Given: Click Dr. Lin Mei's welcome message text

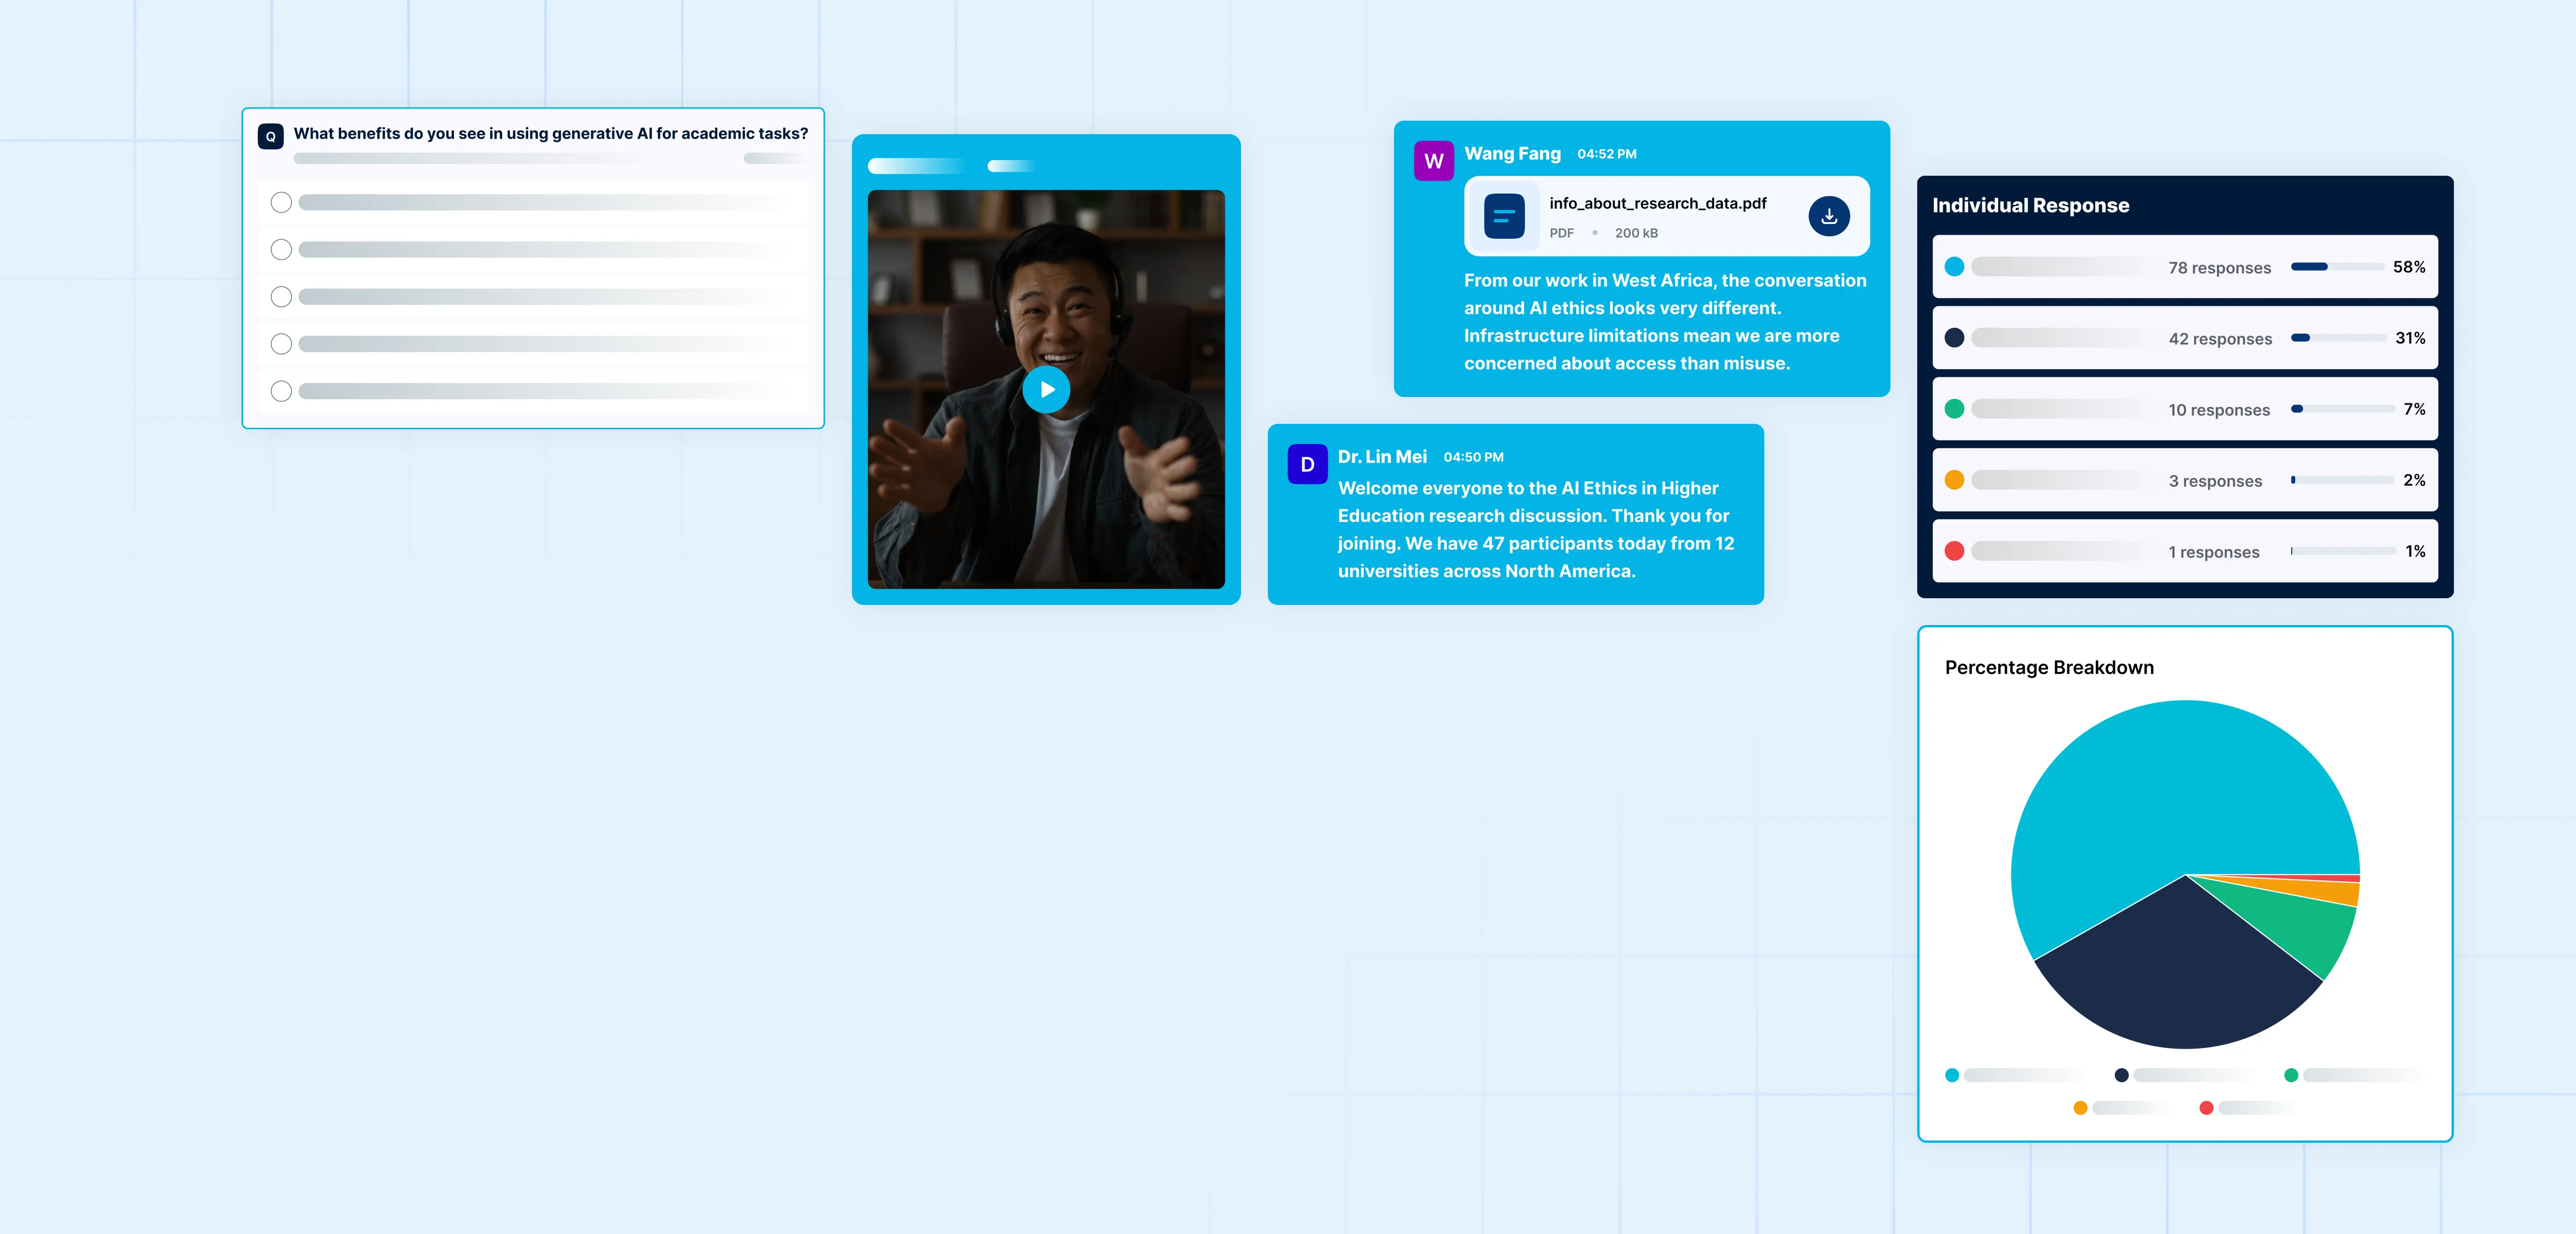Looking at the screenshot, I should pyautogui.click(x=1536, y=530).
